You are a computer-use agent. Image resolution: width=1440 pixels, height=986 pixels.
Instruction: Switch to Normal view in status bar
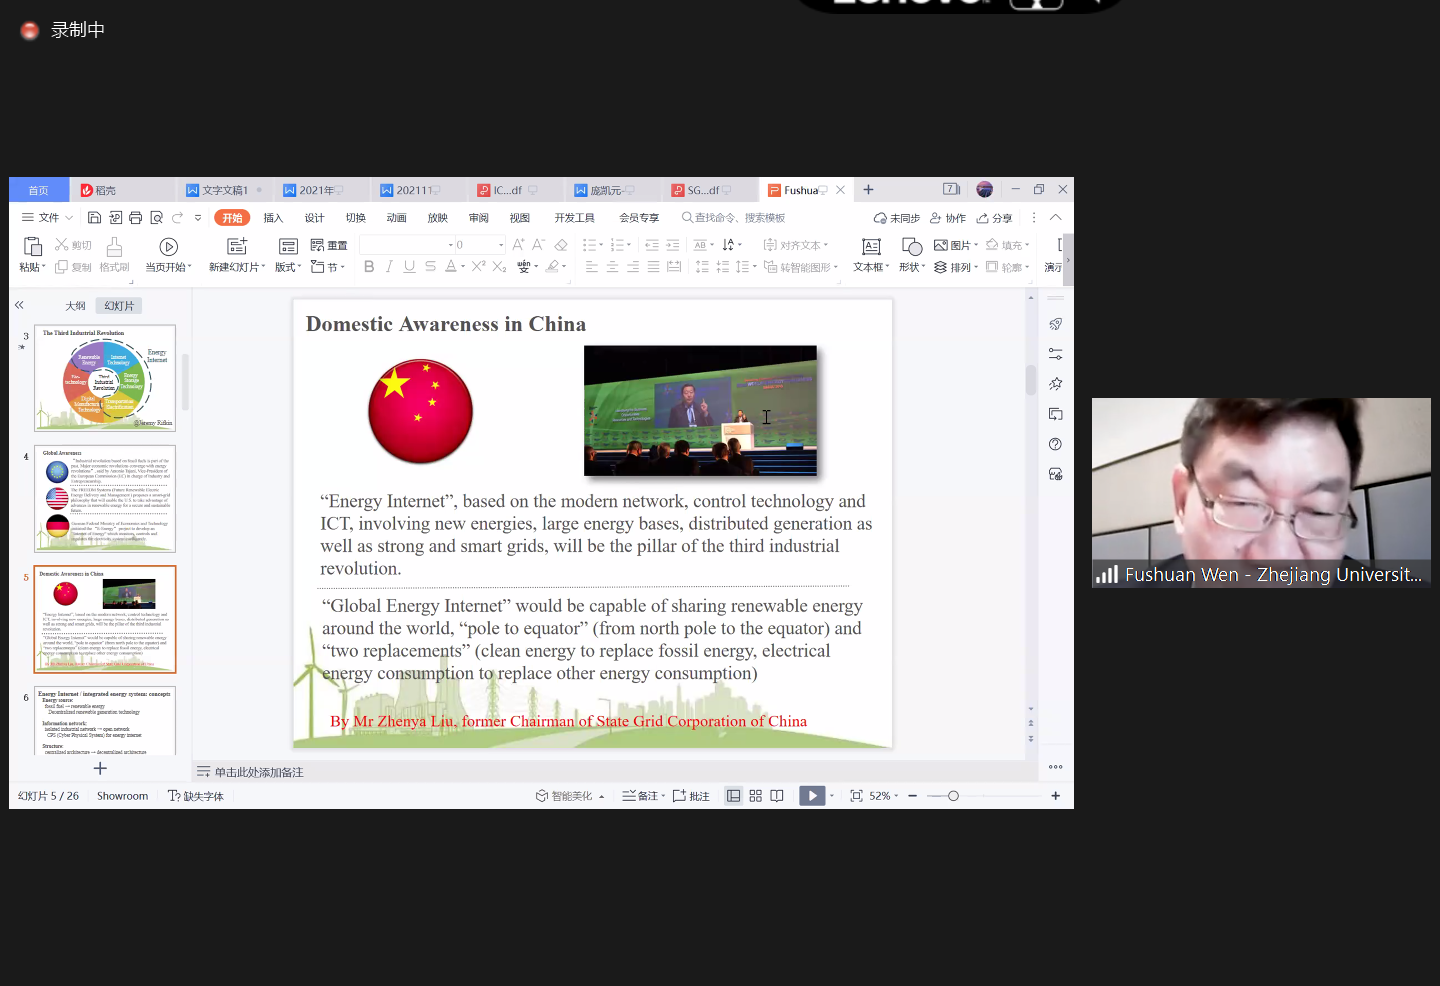pos(733,796)
